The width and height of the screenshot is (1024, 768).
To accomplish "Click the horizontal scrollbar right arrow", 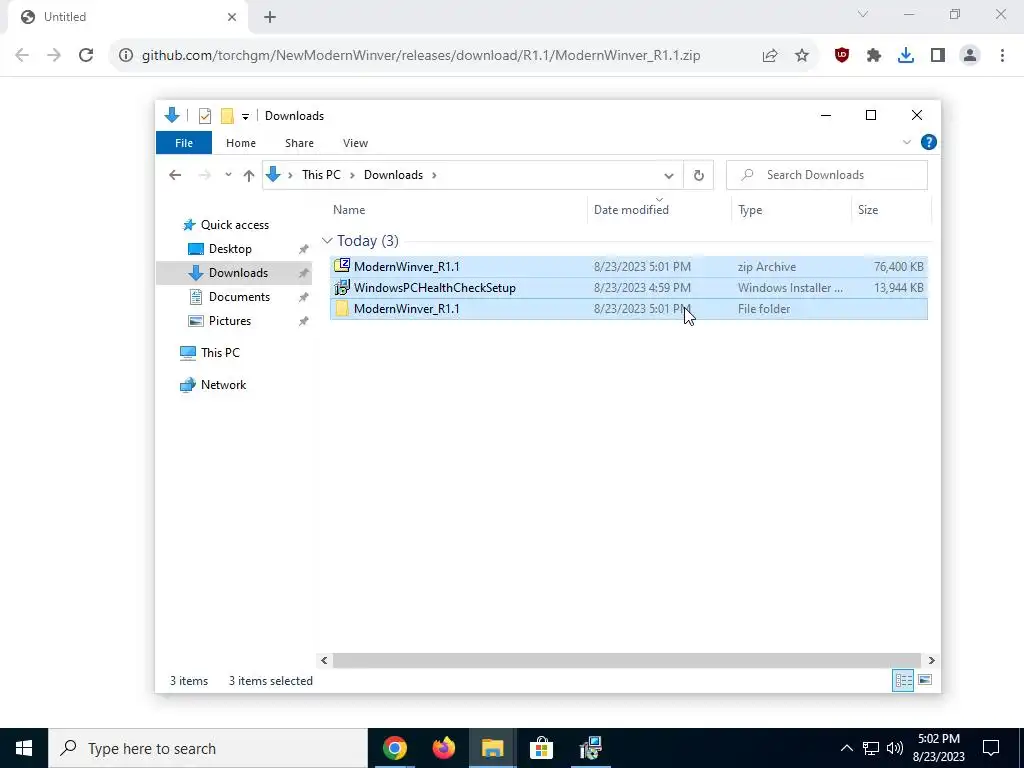I will pyautogui.click(x=931, y=660).
